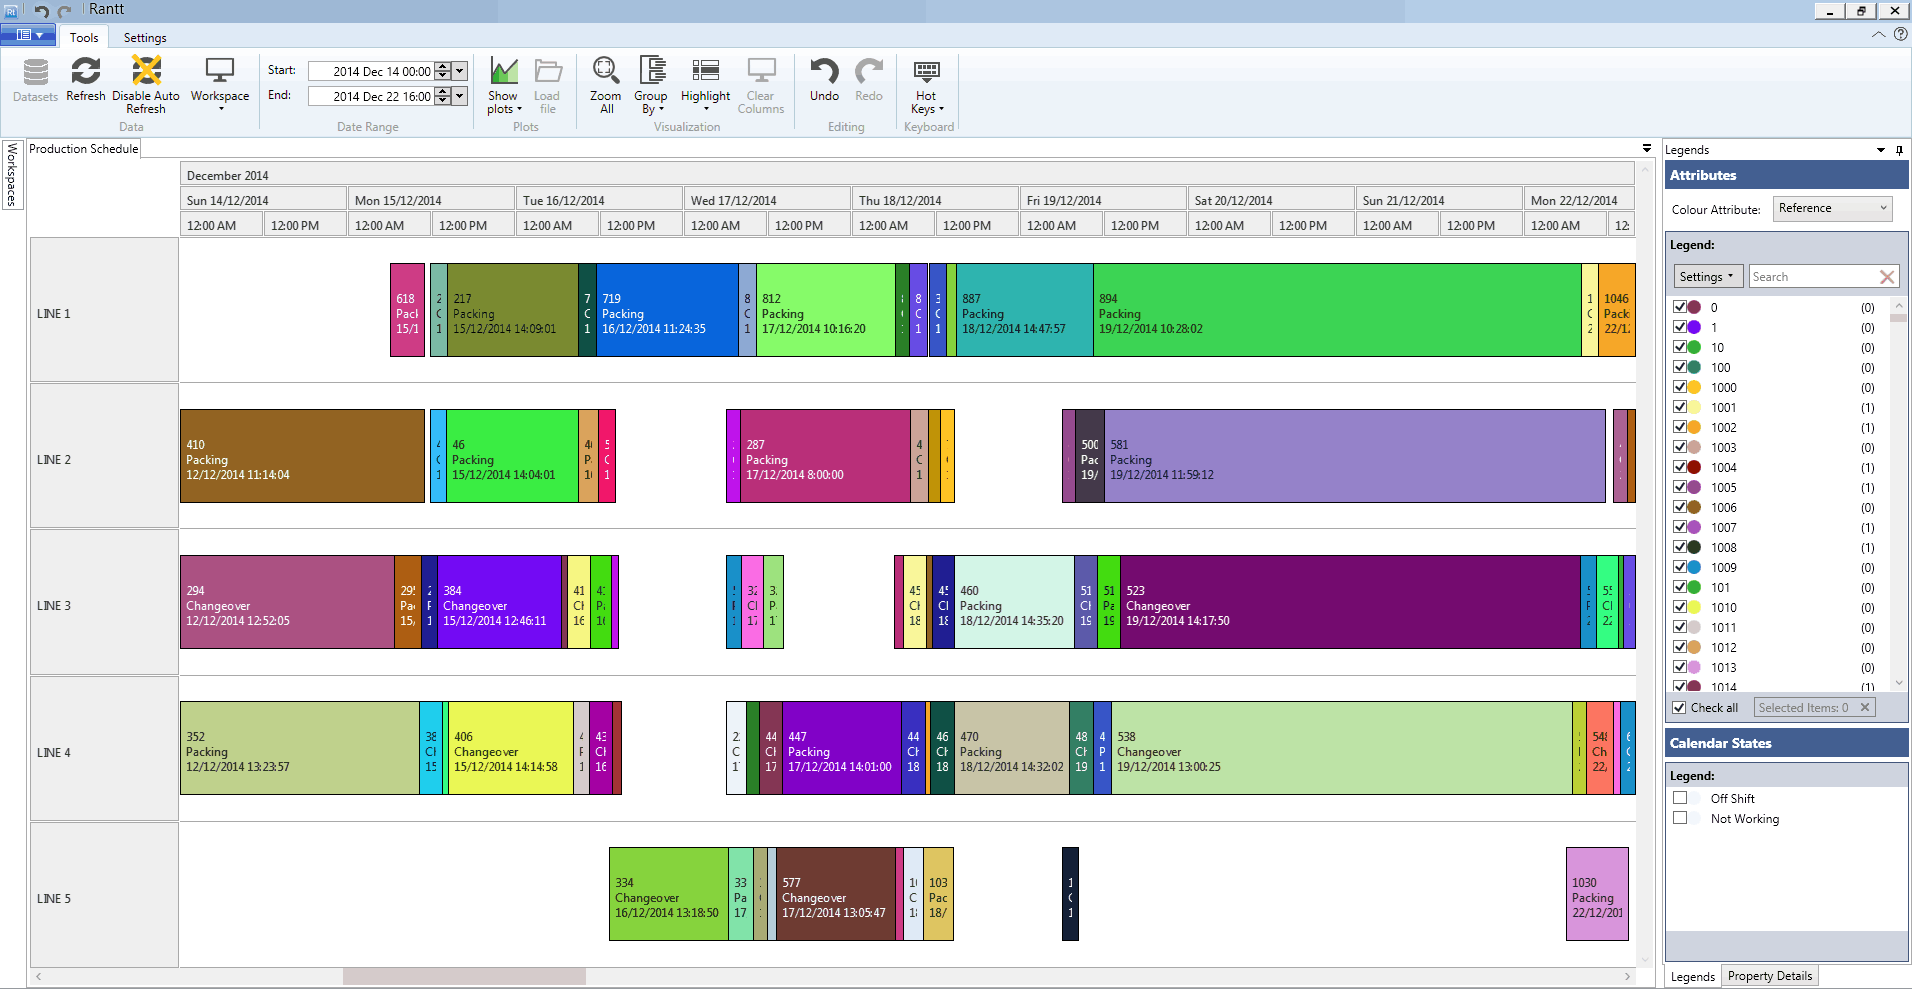Click the purple swatch for legend item 1
1912x989 pixels.
tap(1694, 327)
